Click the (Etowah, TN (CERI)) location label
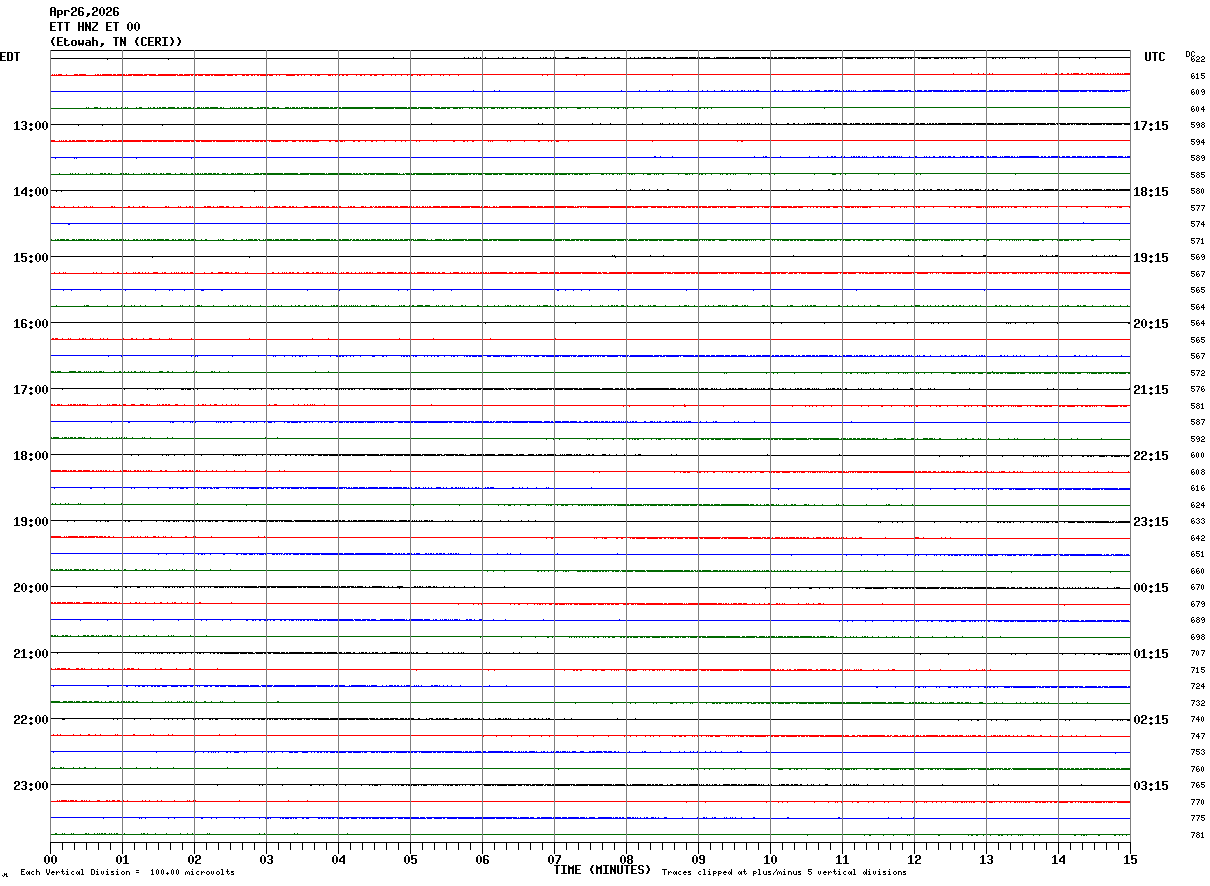Screen dimensions: 1210x886 [116, 42]
